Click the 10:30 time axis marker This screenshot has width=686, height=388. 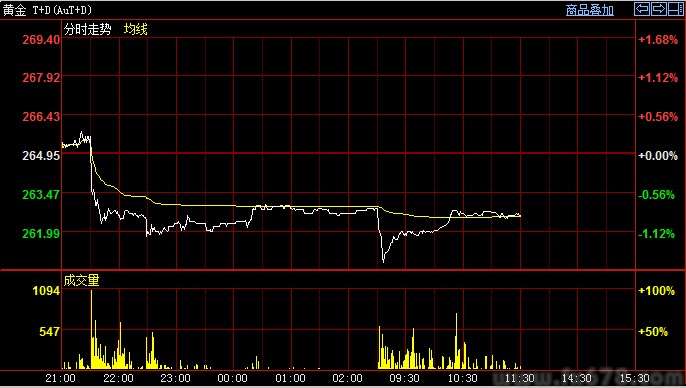click(x=462, y=378)
